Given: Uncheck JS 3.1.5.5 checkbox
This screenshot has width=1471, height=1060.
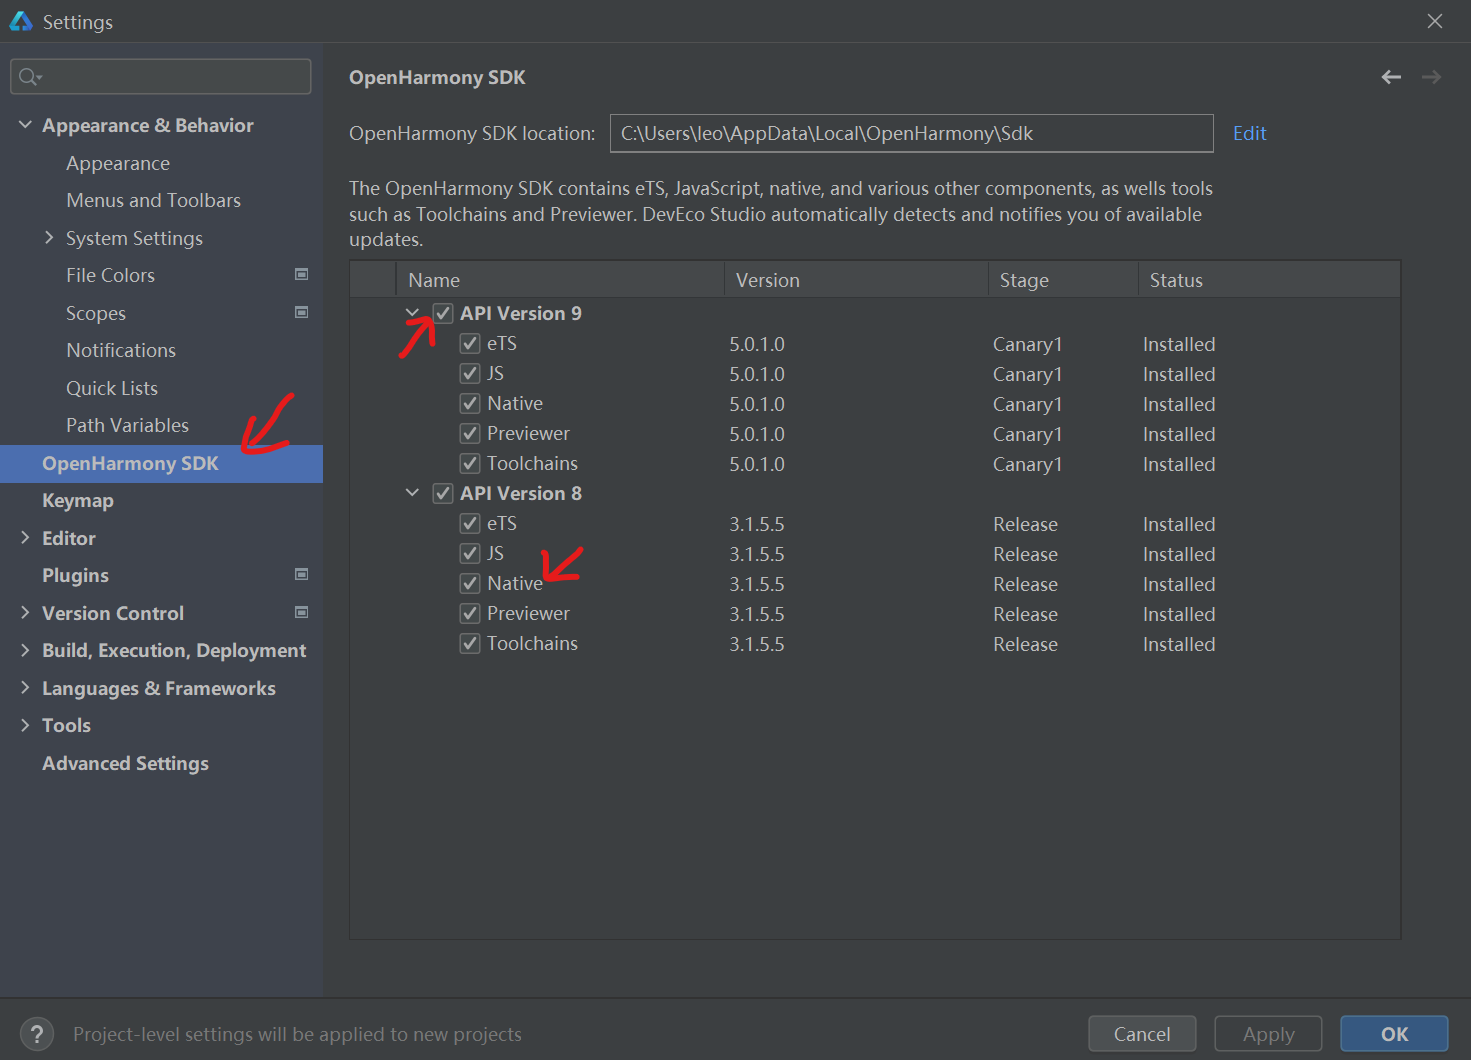Looking at the screenshot, I should (470, 553).
